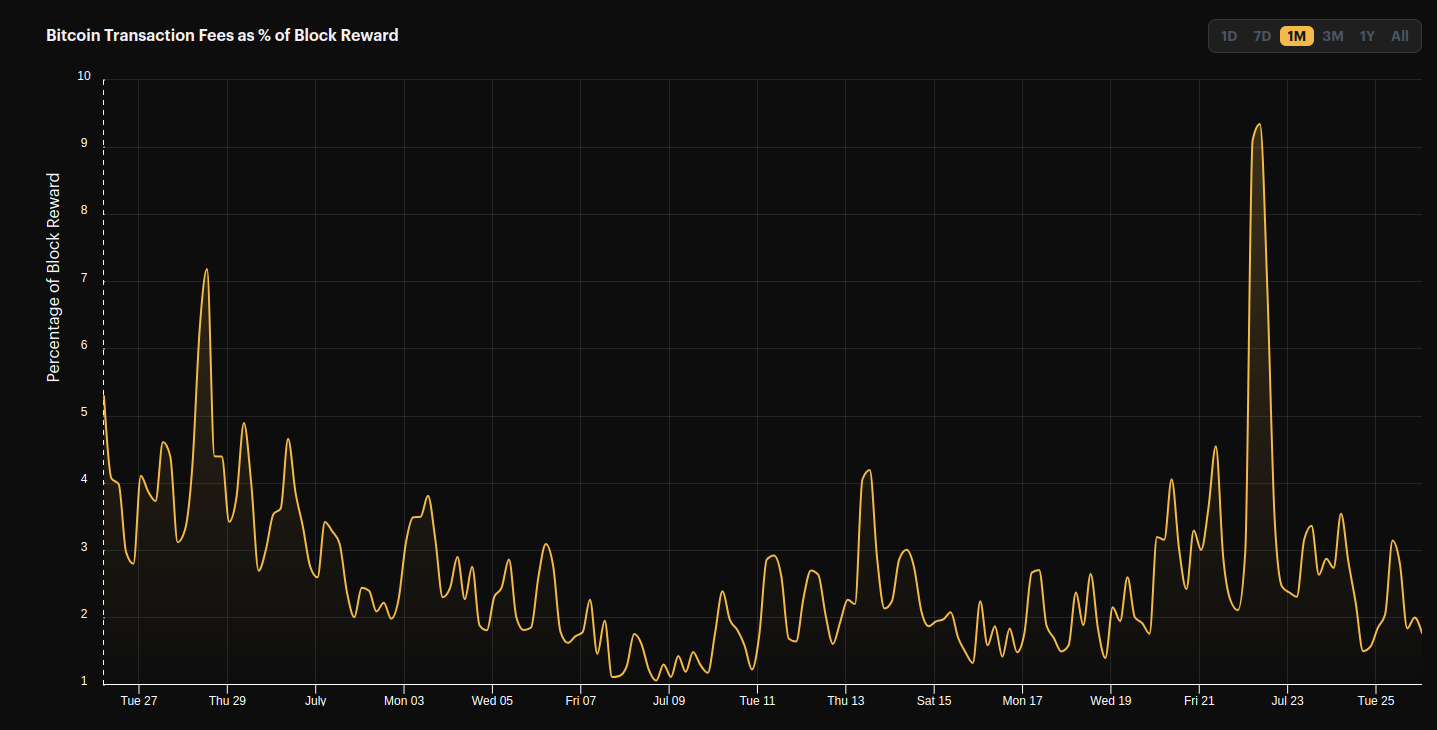Click the 'Tue 11' date label
The width and height of the screenshot is (1437, 730).
point(757,701)
